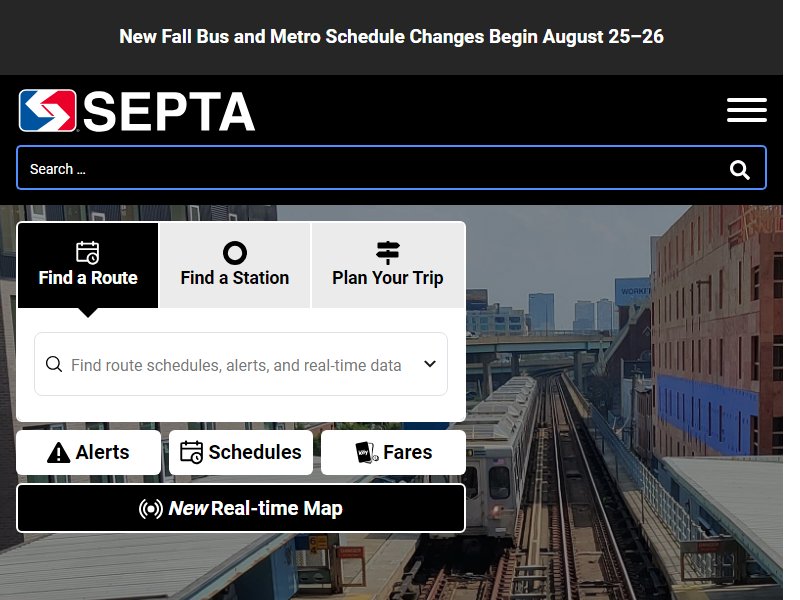The width and height of the screenshot is (800, 600).
Task: Click the fall schedule changes announcement
Action: pyautogui.click(x=391, y=37)
